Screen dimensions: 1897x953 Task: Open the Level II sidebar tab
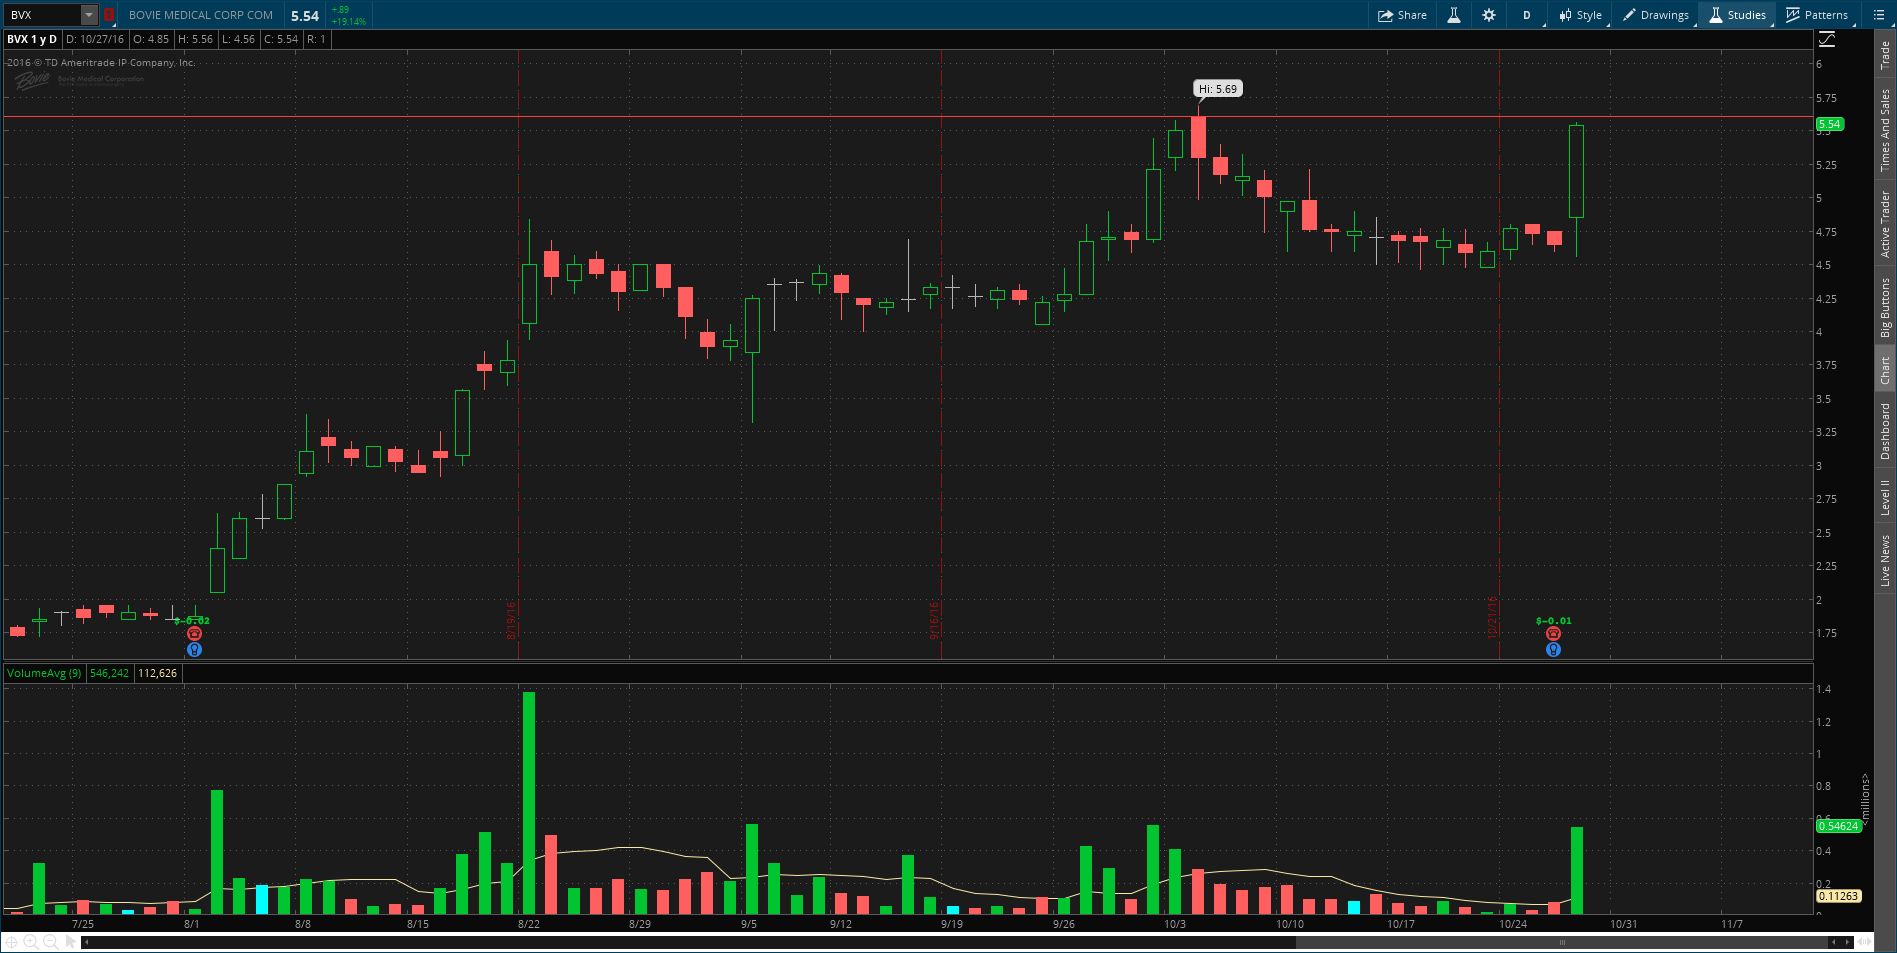point(1885,497)
